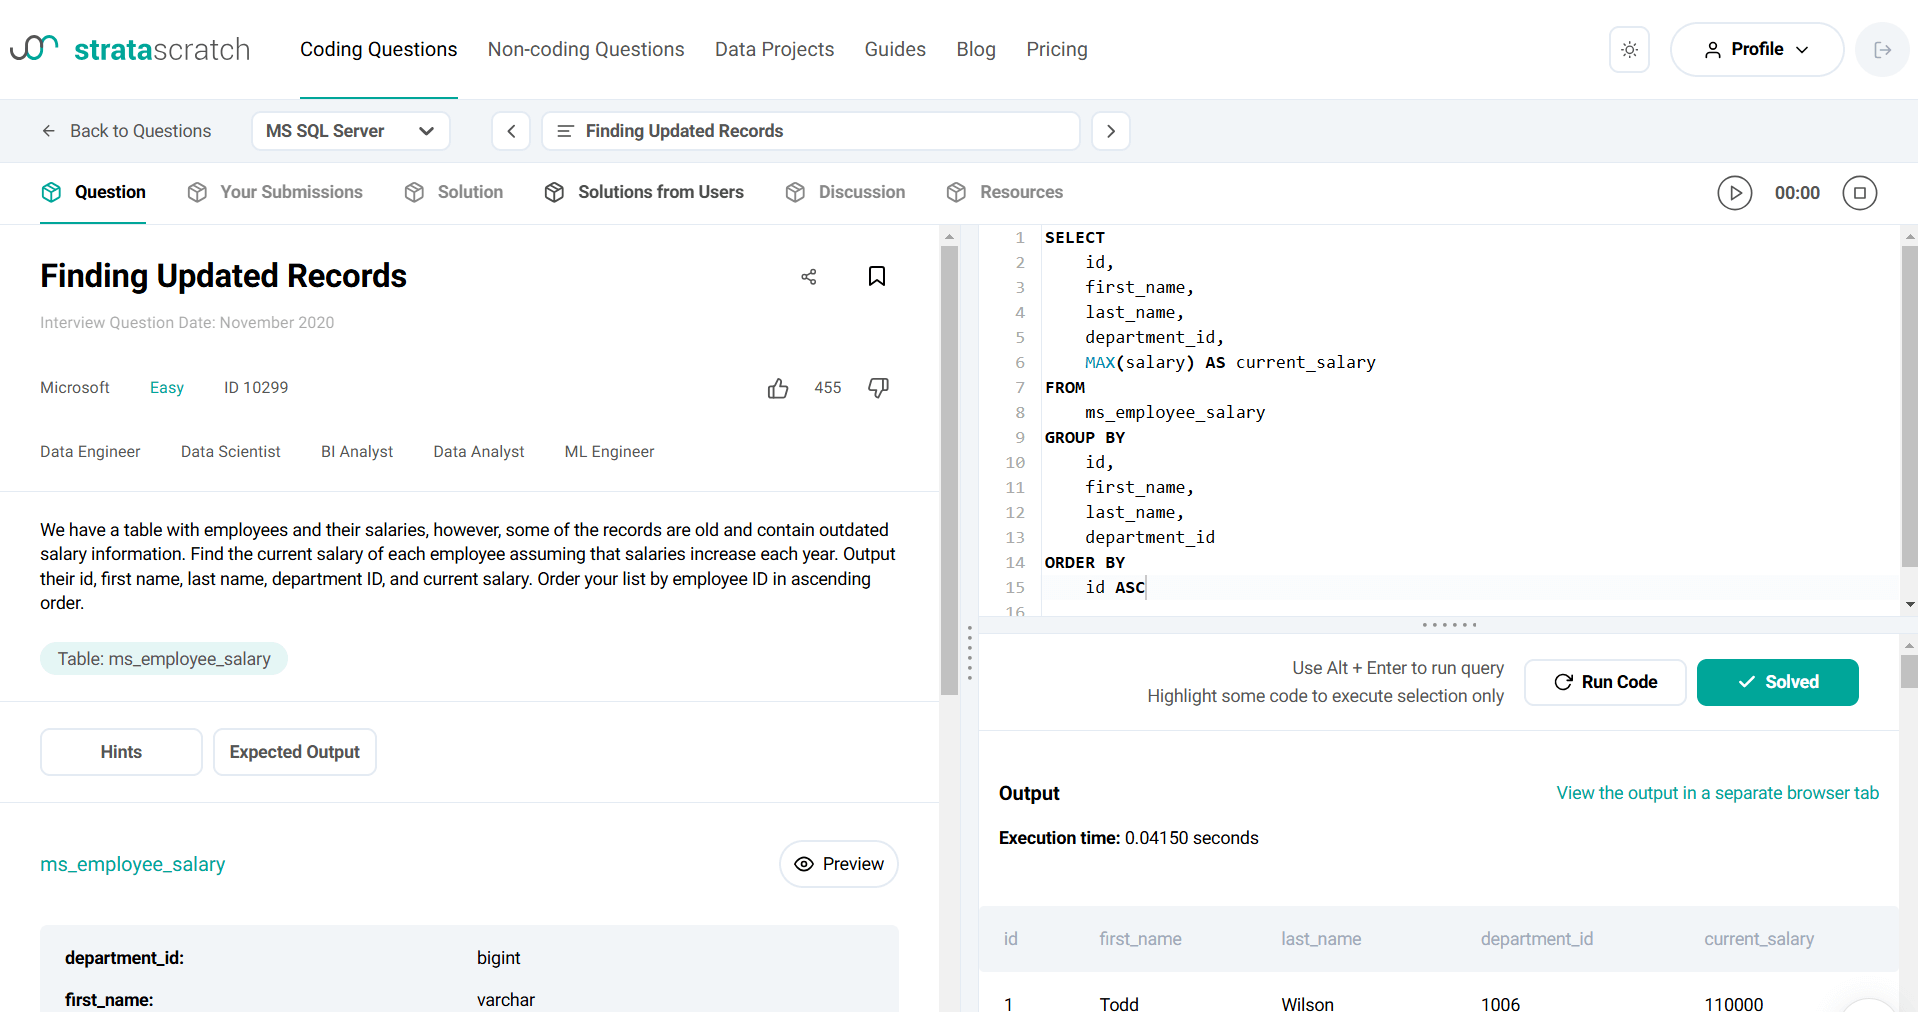1918x1012 pixels.
Task: Open the Finding Updated Records question list
Action: click(810, 131)
